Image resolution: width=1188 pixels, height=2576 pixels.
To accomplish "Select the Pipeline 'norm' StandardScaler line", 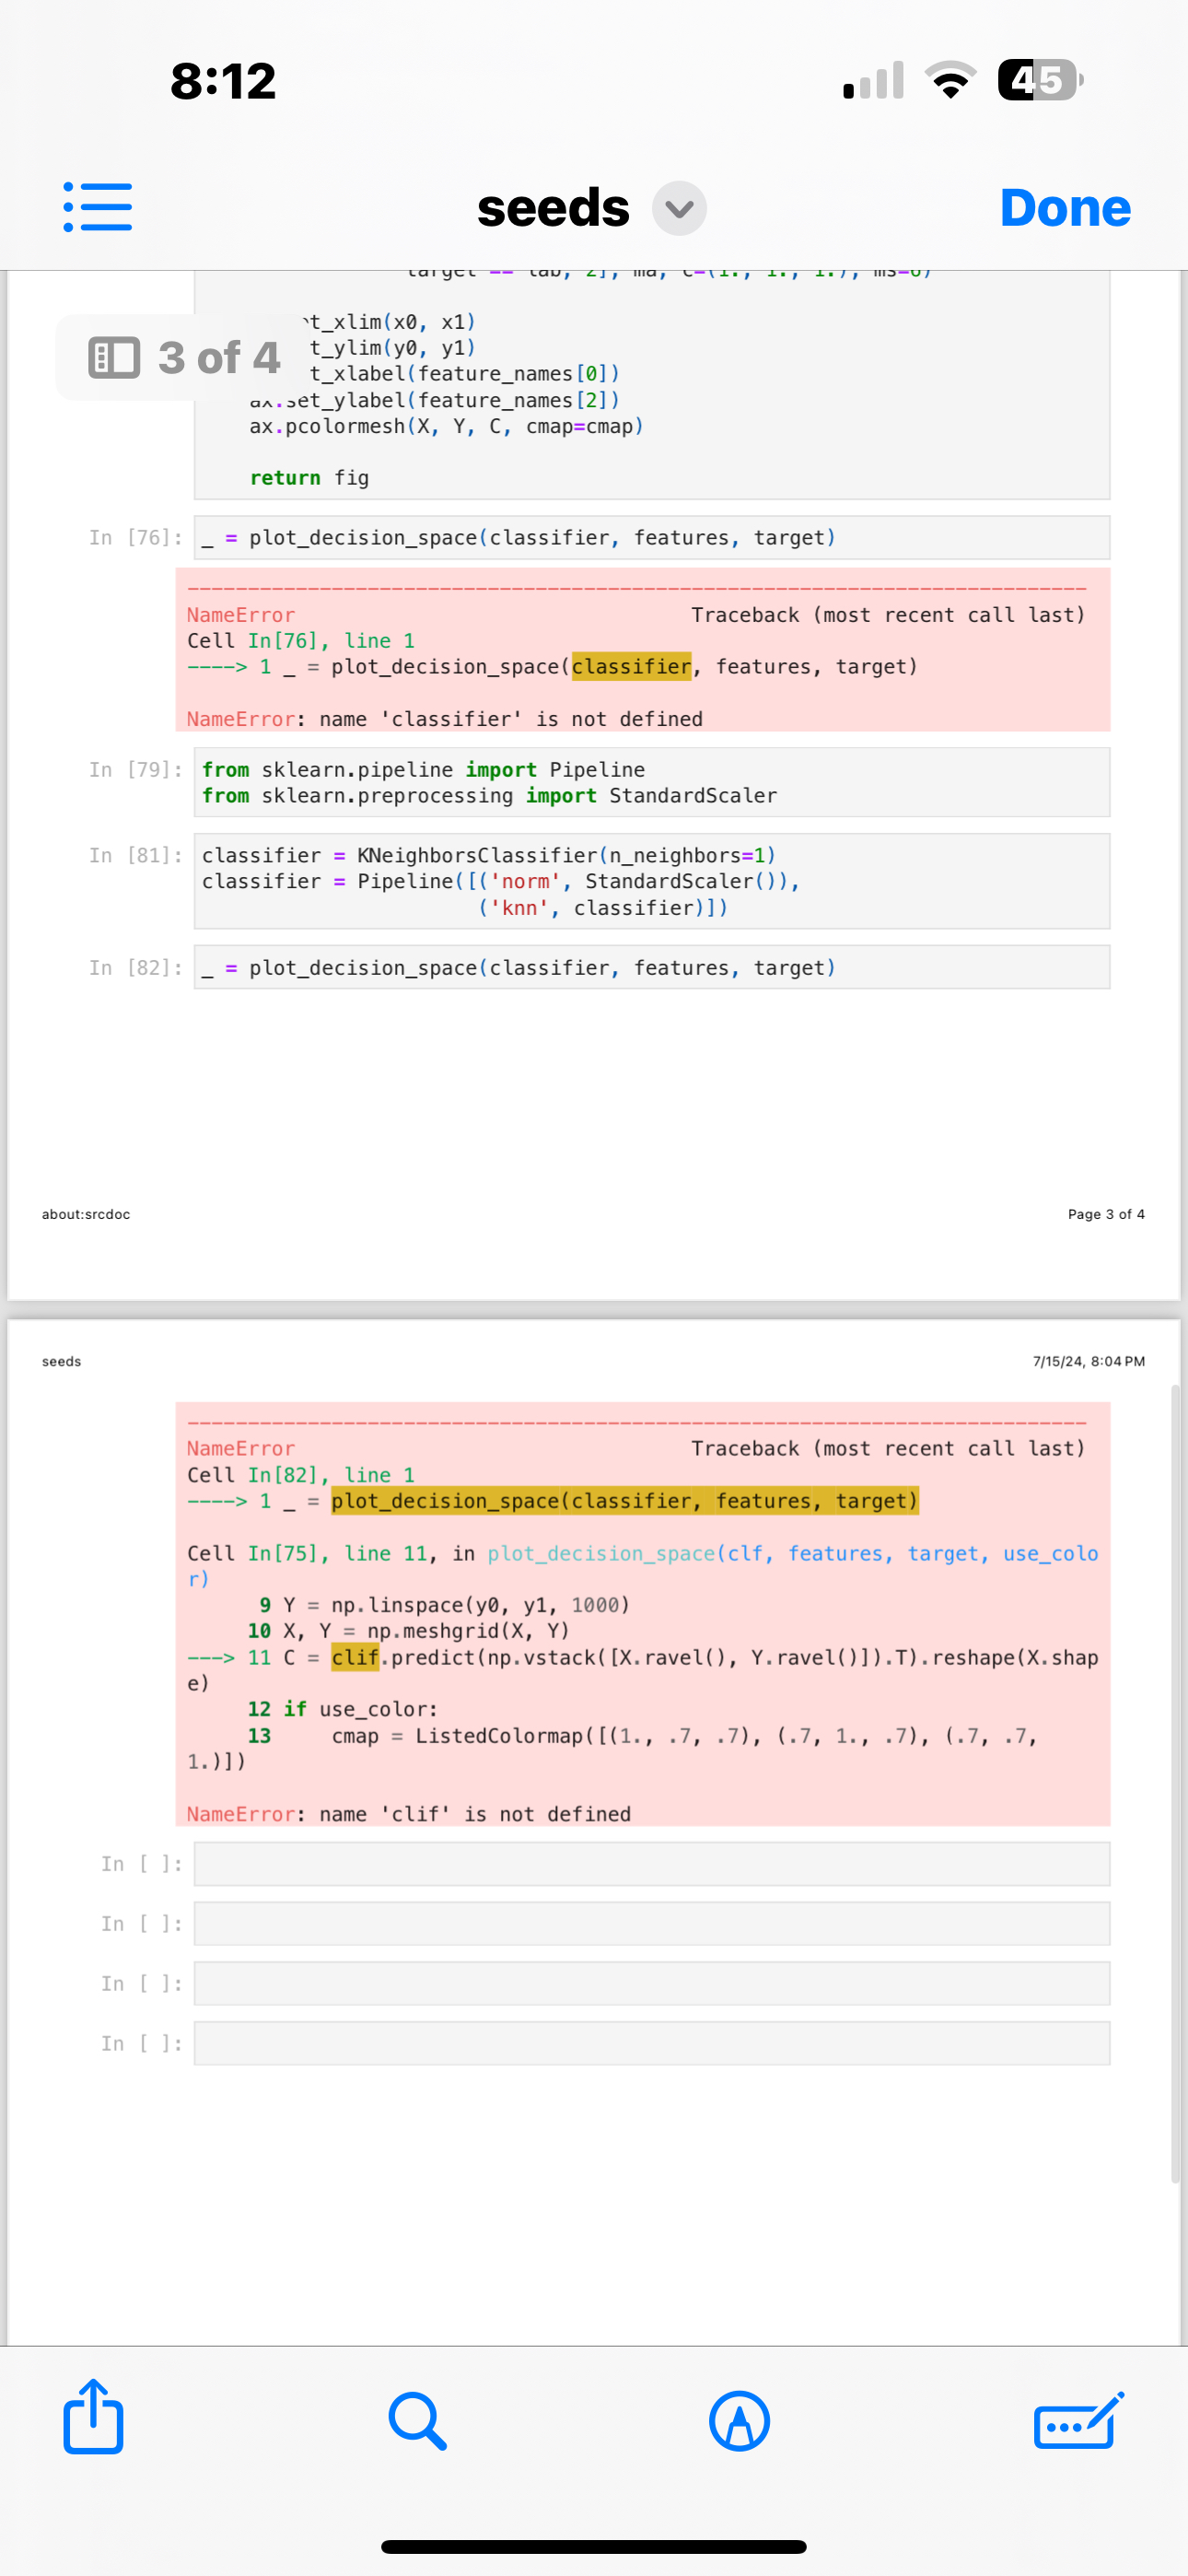I will coord(500,881).
